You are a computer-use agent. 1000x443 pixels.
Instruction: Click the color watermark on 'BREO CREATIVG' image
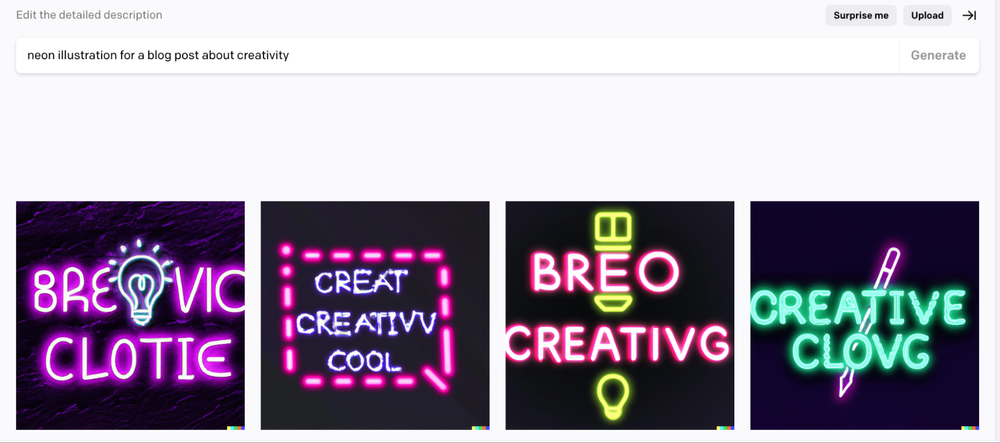726,428
